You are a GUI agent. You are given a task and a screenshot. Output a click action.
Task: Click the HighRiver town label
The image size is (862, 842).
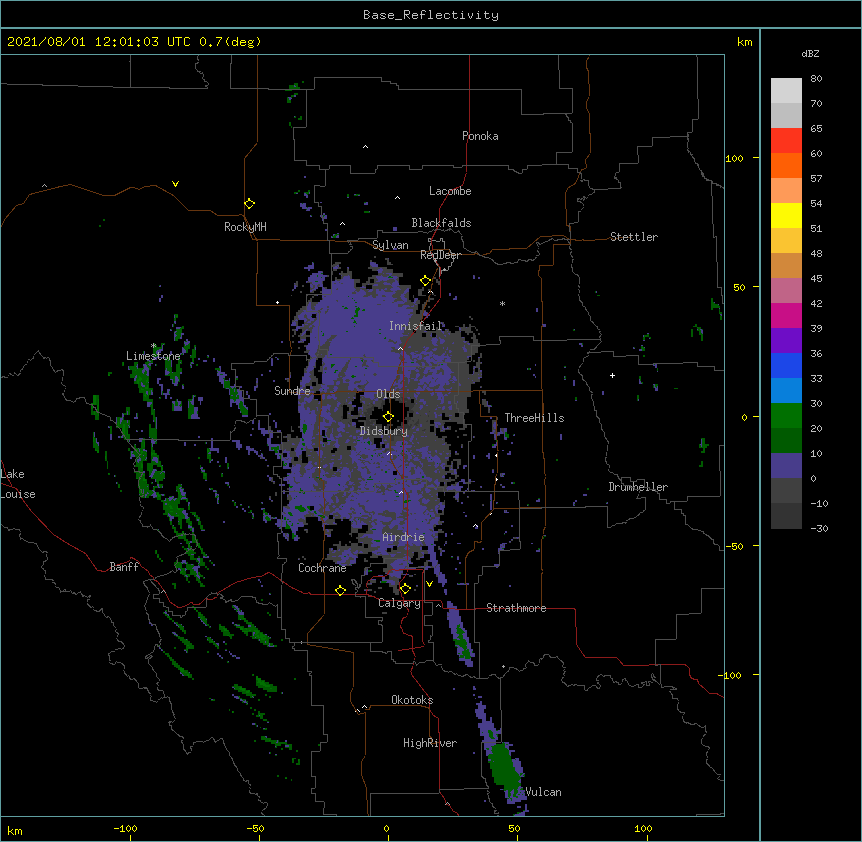tap(430, 743)
